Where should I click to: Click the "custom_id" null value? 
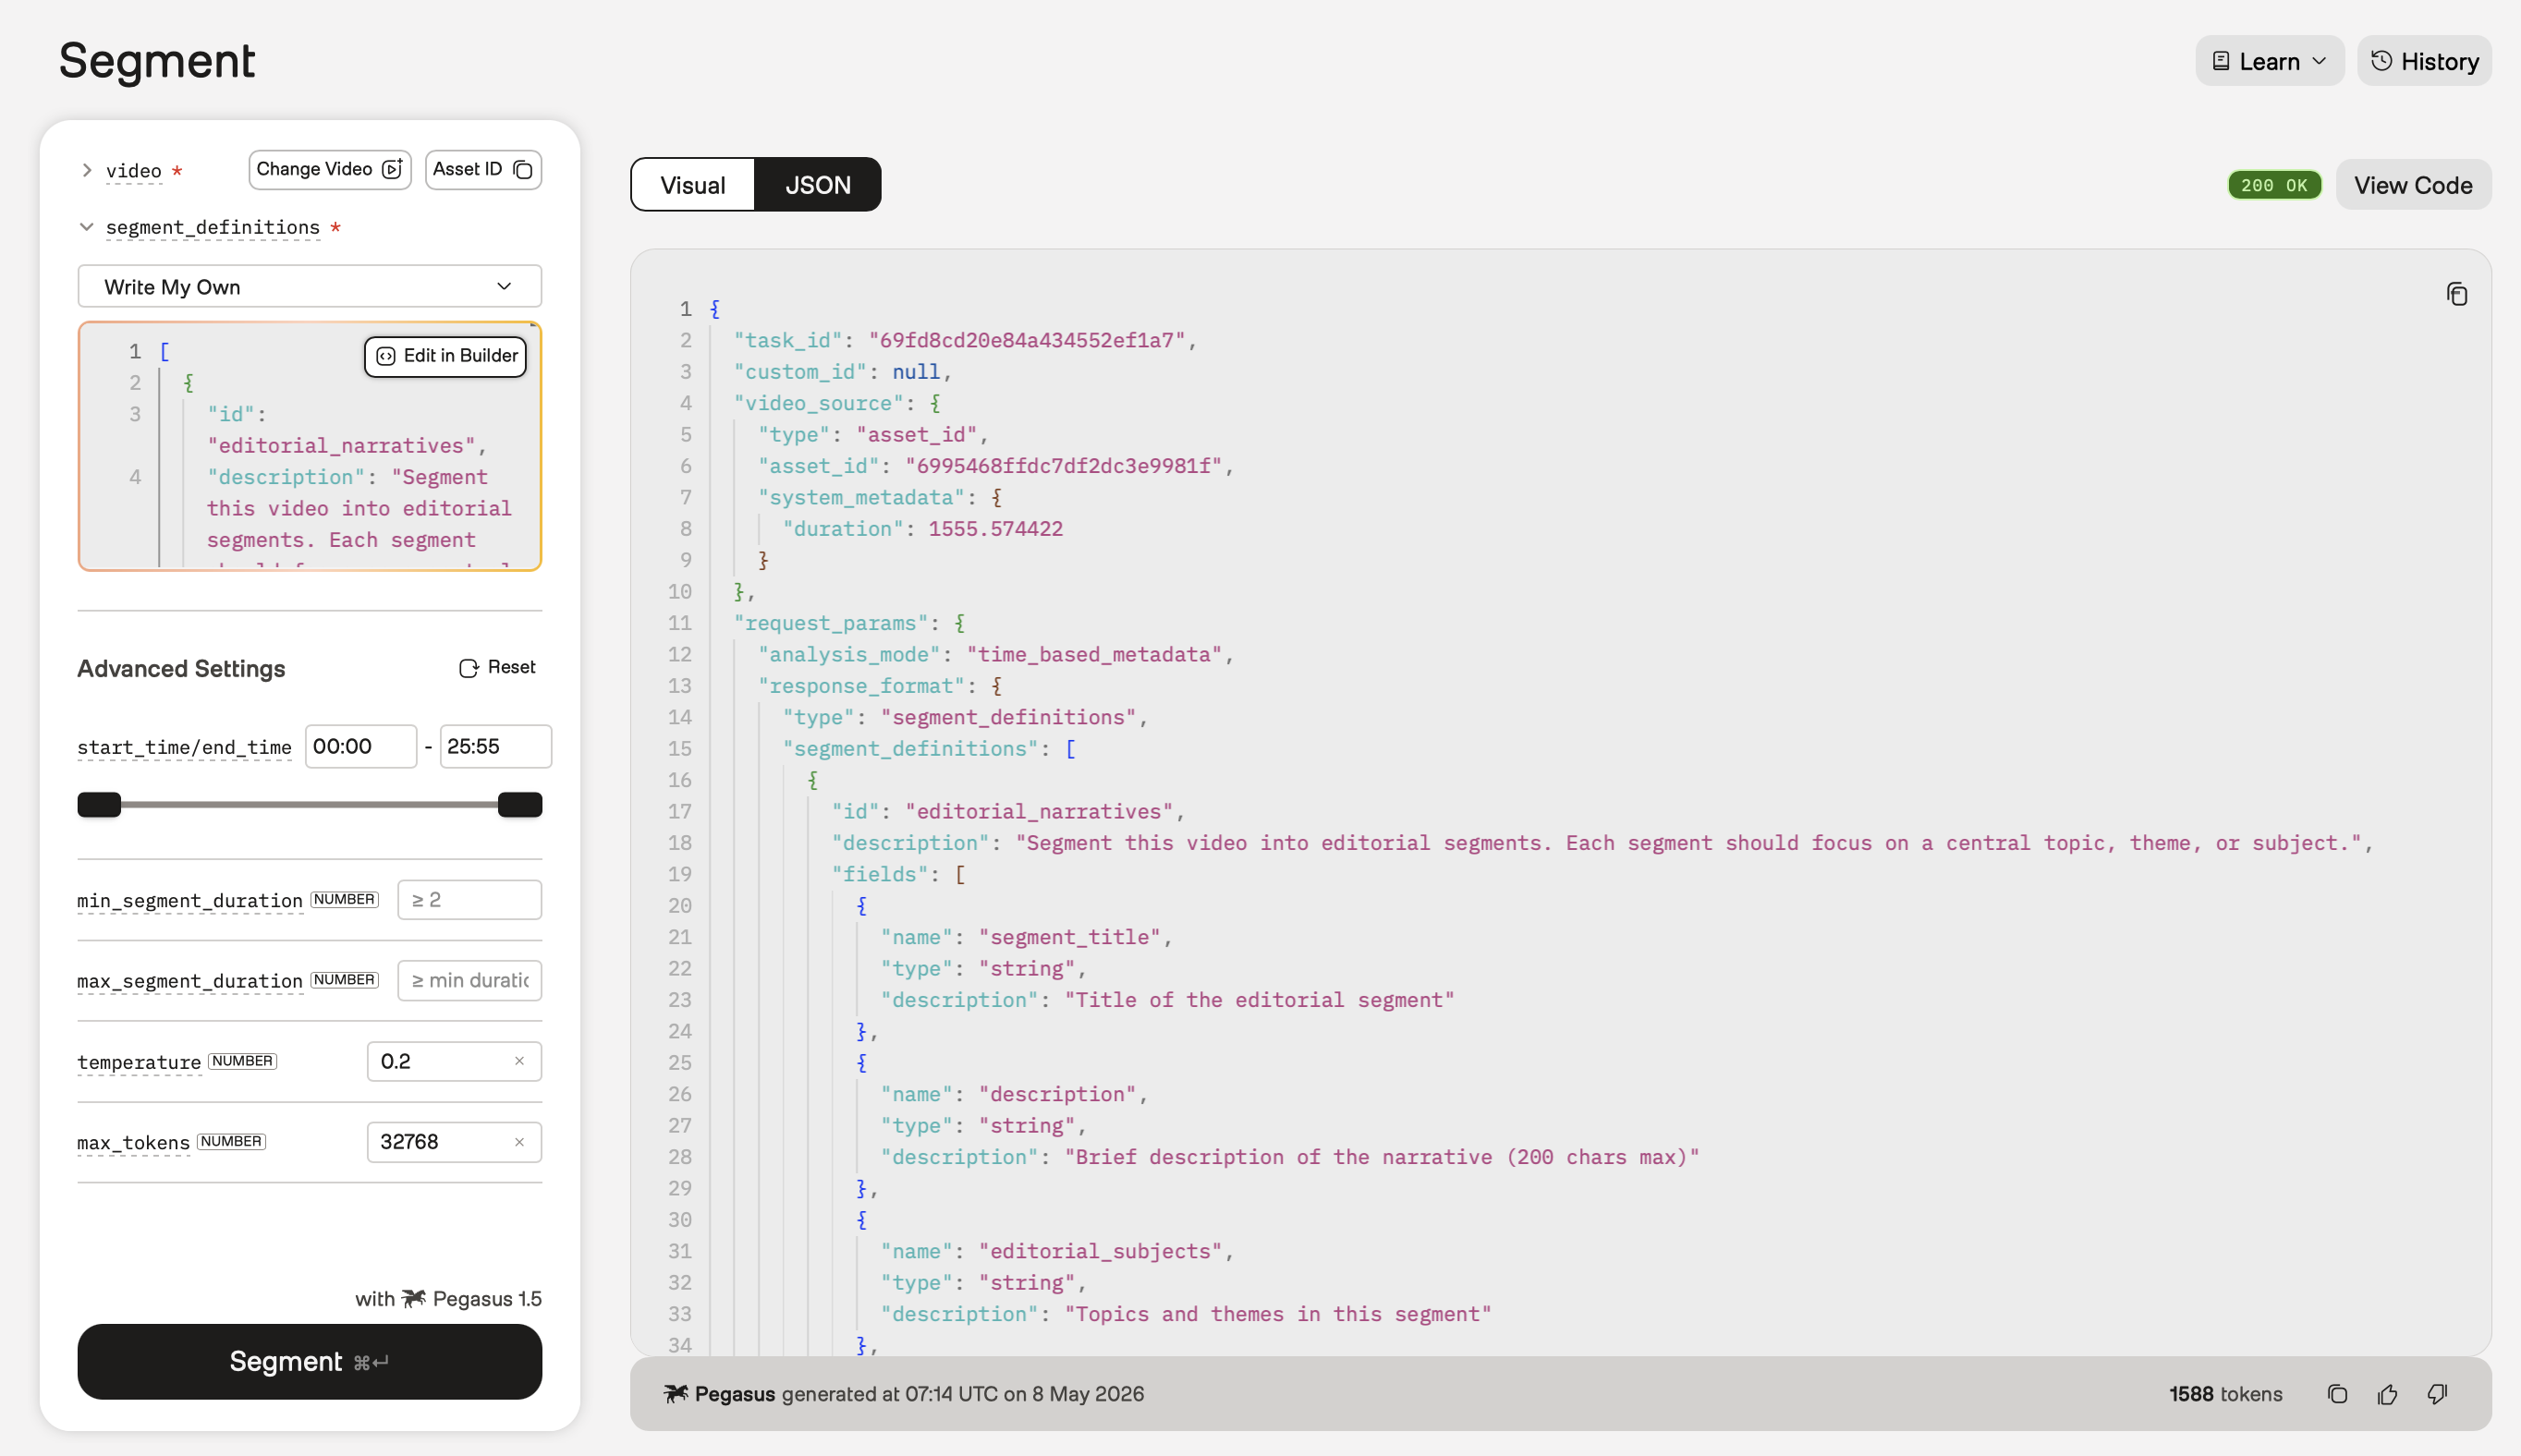point(916,372)
